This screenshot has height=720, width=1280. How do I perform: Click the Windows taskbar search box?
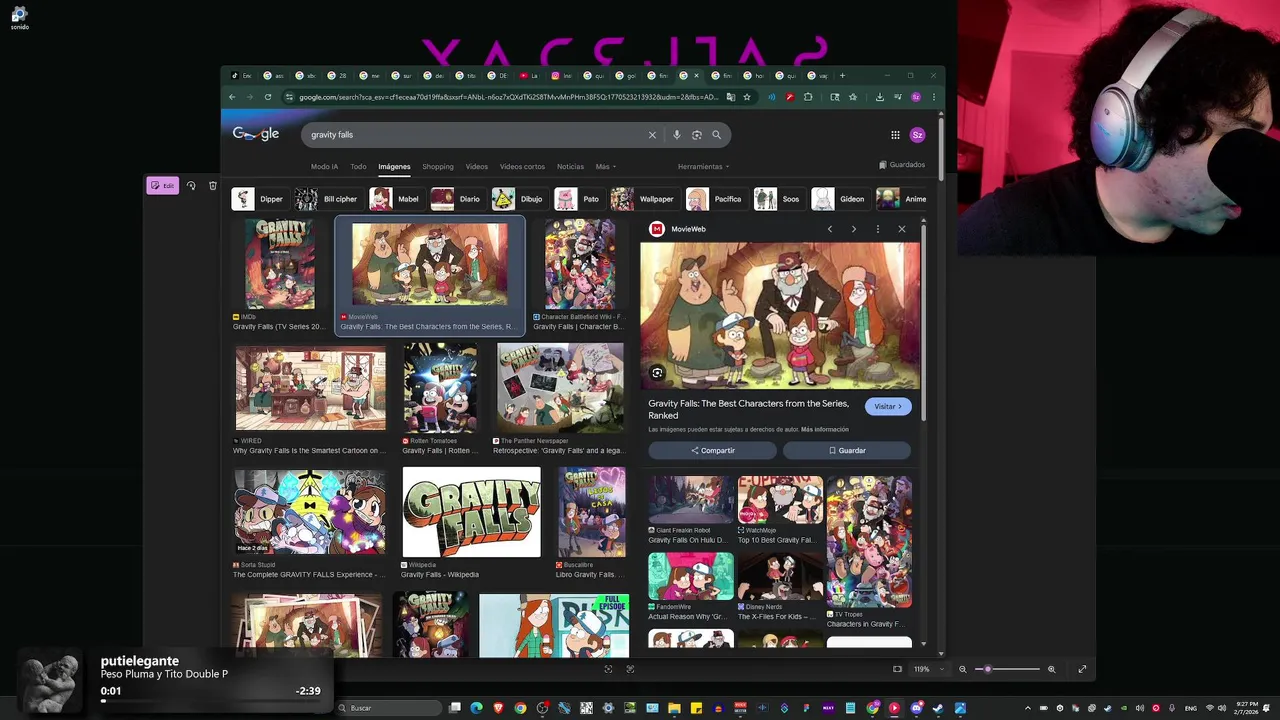click(388, 708)
